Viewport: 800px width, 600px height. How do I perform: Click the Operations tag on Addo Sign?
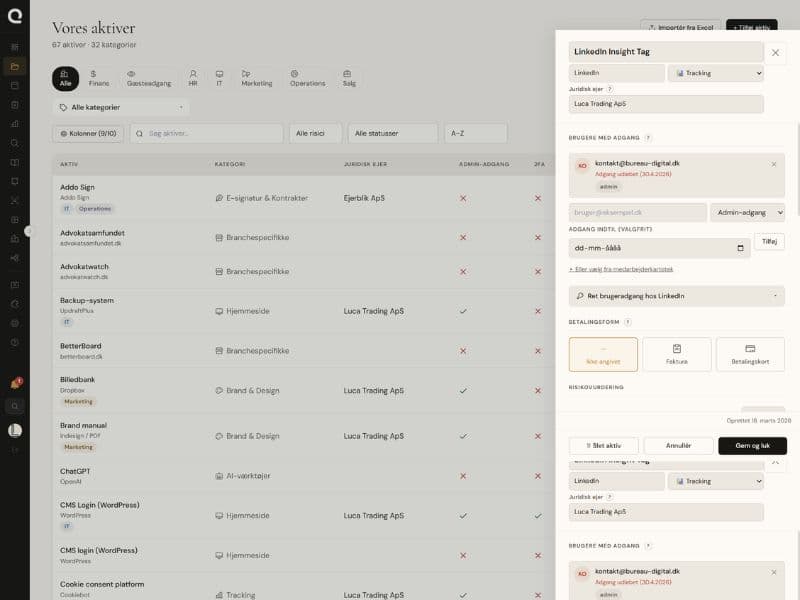(94, 209)
